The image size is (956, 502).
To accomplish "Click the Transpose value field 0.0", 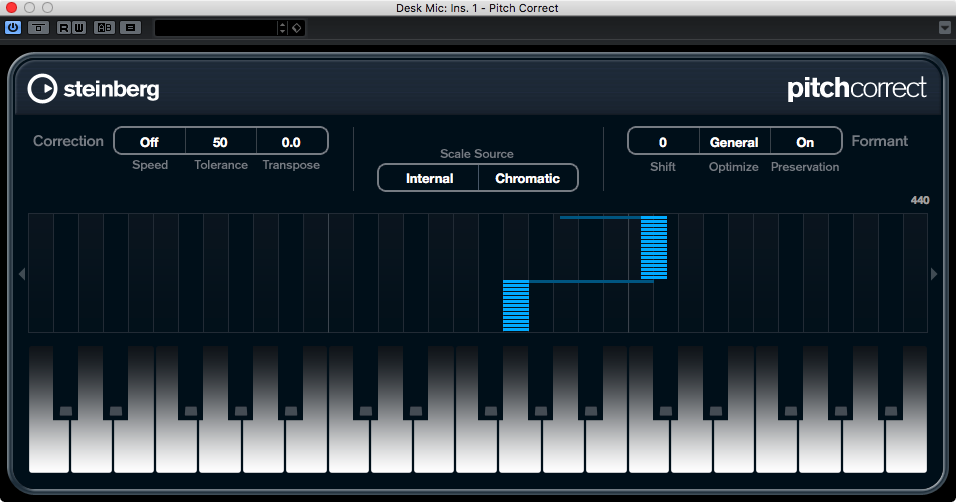I will (x=291, y=142).
